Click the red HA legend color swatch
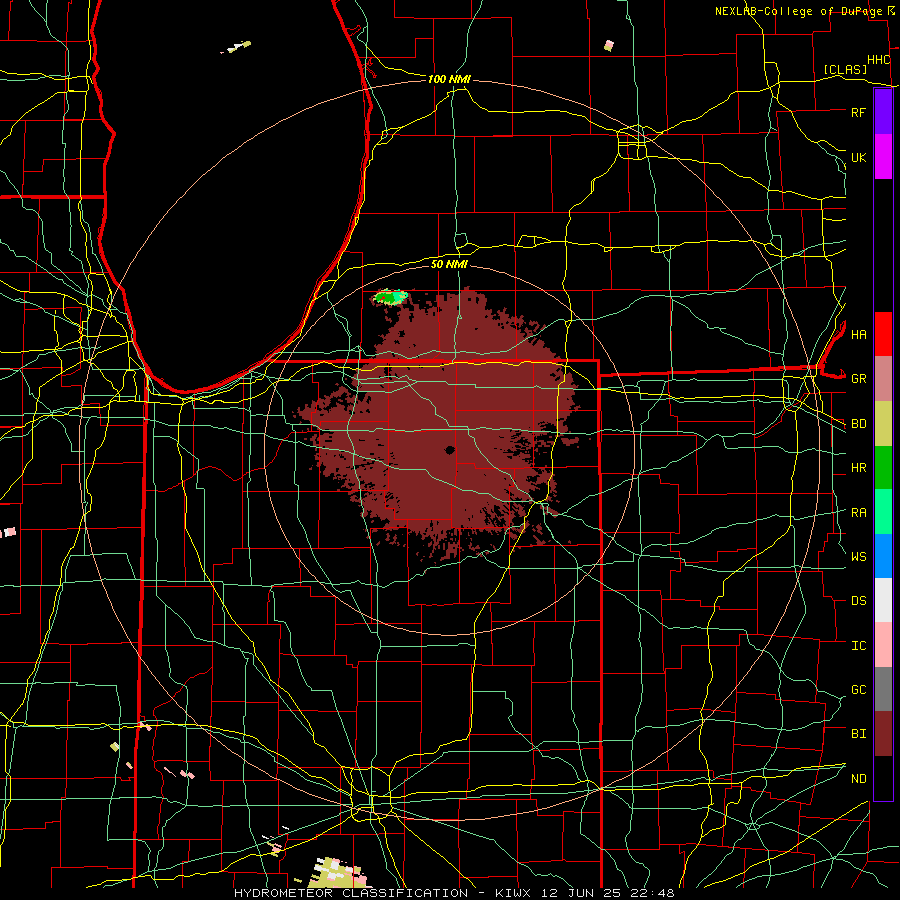Image resolution: width=900 pixels, height=900 pixels. (x=883, y=334)
